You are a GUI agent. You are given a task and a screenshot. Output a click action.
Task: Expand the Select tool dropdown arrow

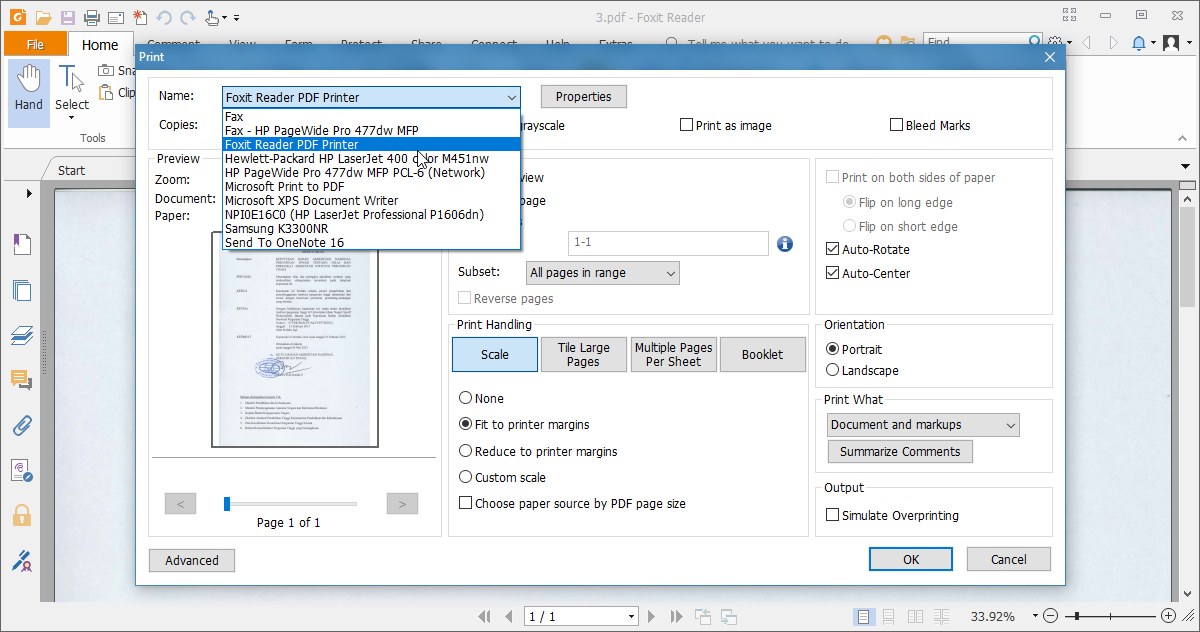(72, 120)
